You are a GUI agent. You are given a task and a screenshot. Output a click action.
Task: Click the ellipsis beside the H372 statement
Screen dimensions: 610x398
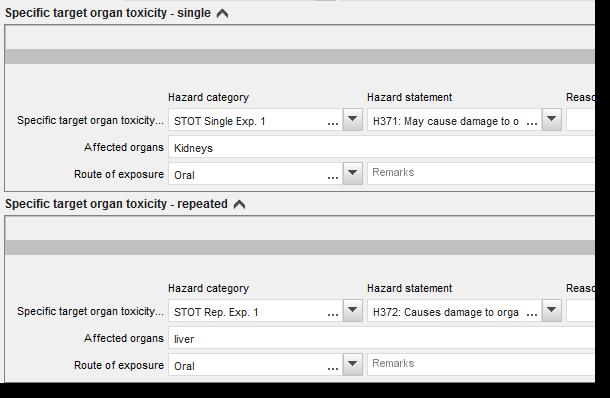point(532,315)
